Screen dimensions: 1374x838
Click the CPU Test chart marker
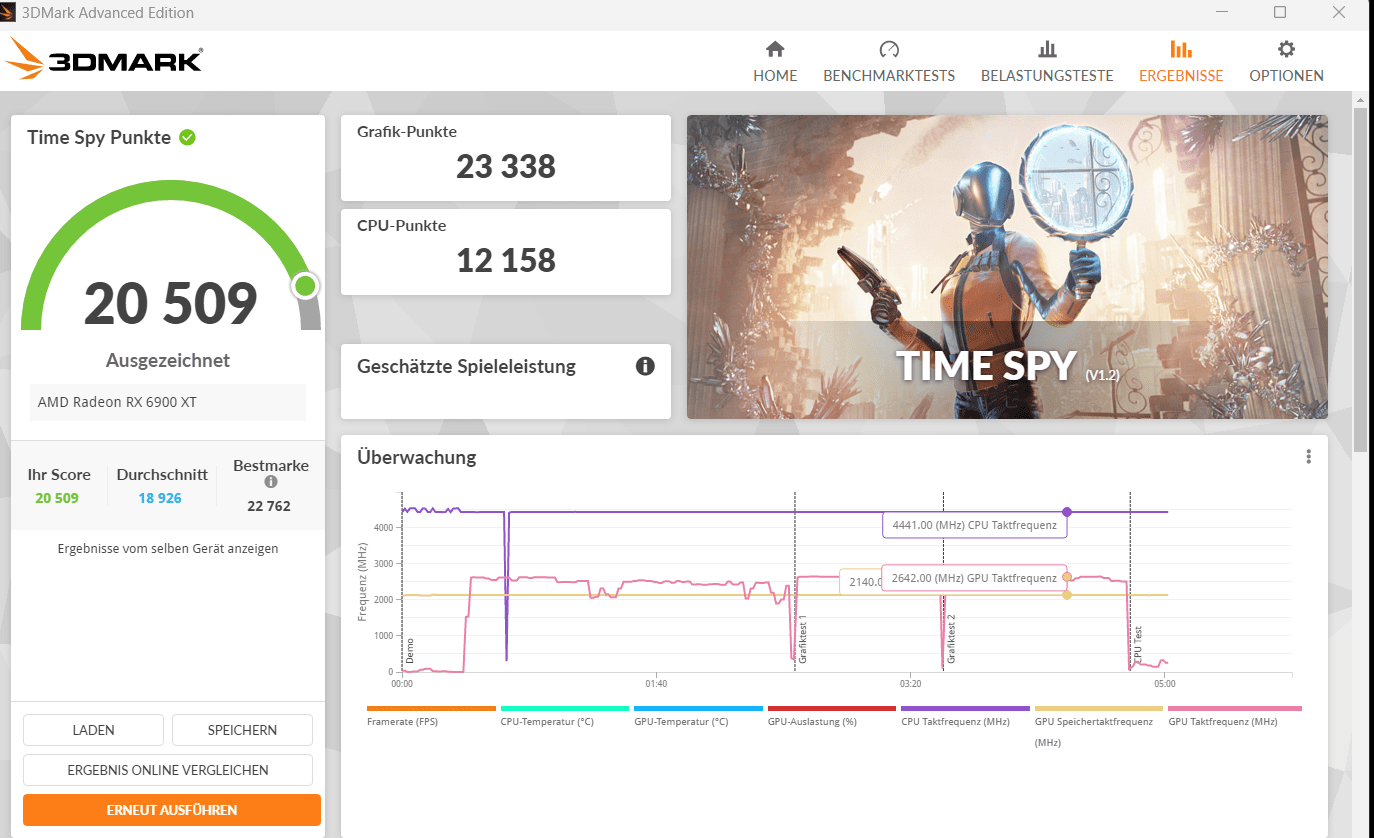[x=1137, y=647]
